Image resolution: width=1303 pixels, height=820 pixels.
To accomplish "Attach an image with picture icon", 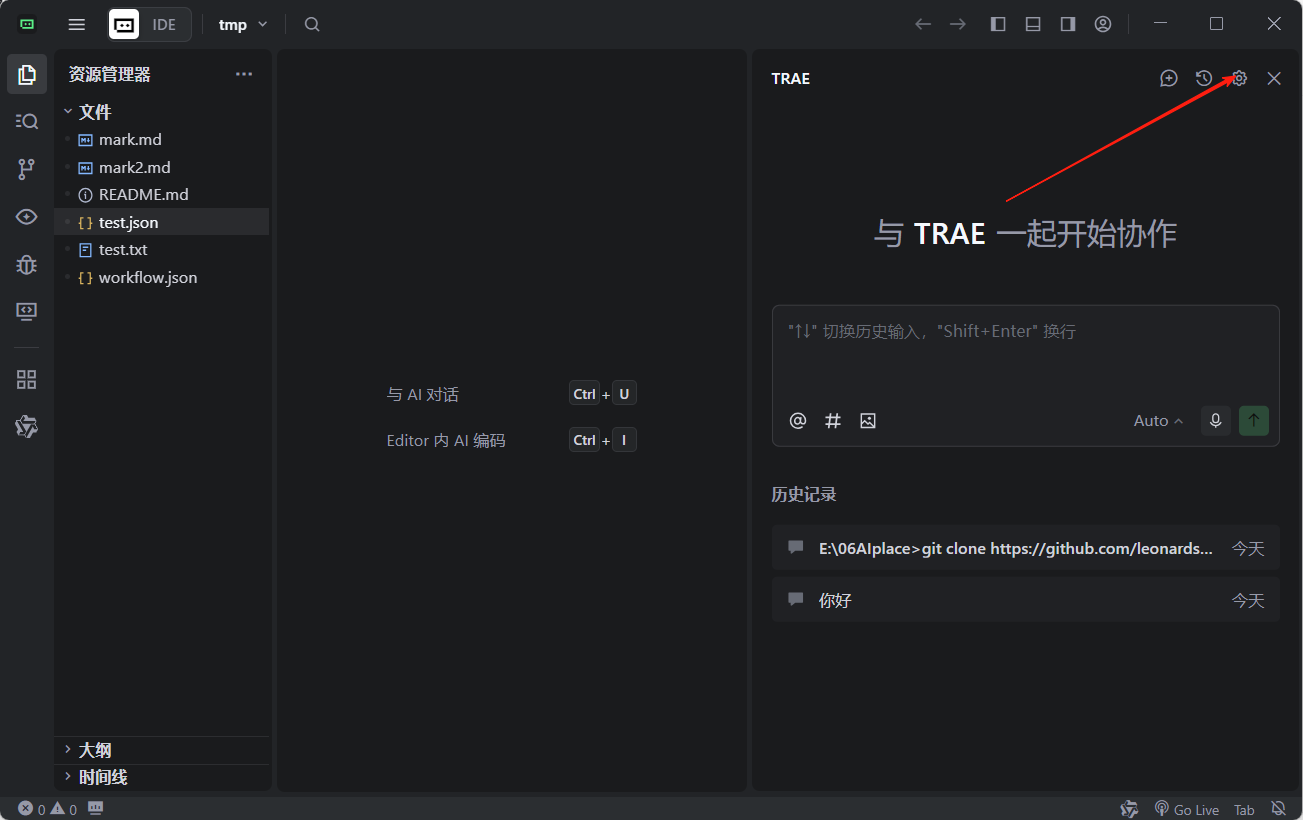I will coord(868,421).
